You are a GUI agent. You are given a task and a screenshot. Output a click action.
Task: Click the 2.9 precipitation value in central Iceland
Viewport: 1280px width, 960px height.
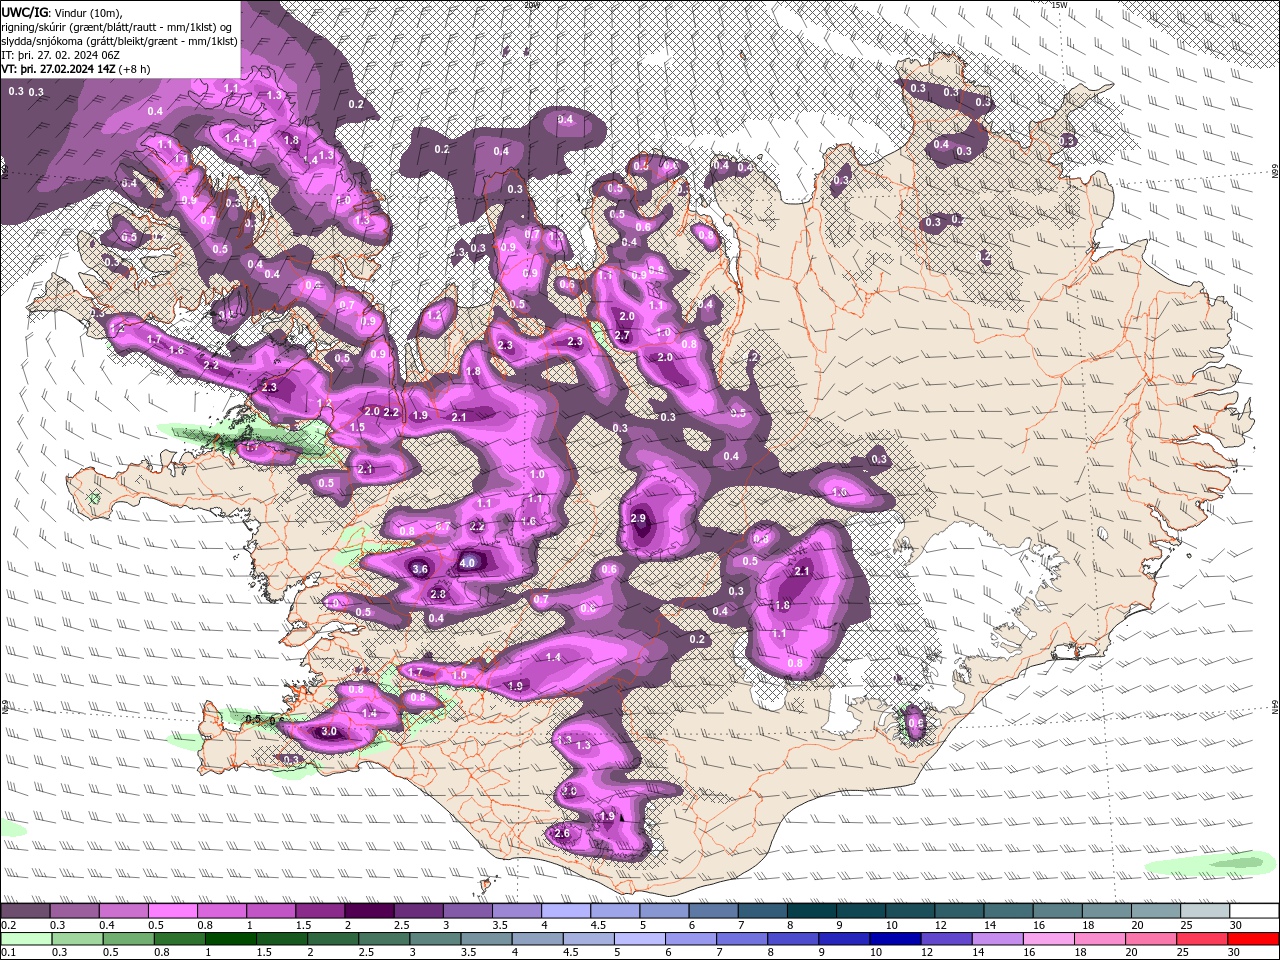(639, 518)
